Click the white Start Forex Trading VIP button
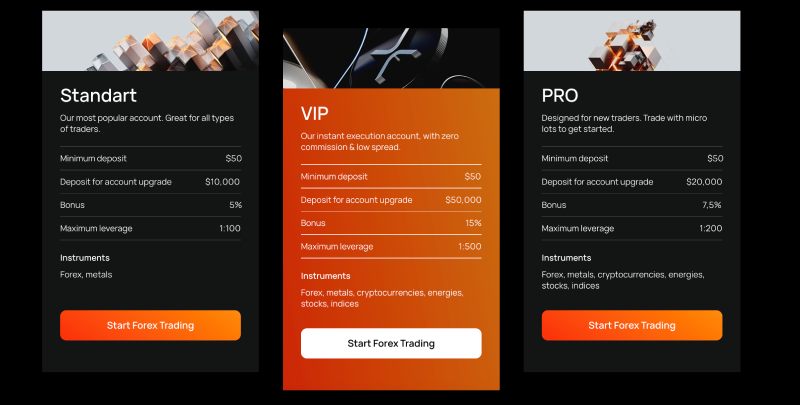The image size is (800, 405). click(391, 343)
